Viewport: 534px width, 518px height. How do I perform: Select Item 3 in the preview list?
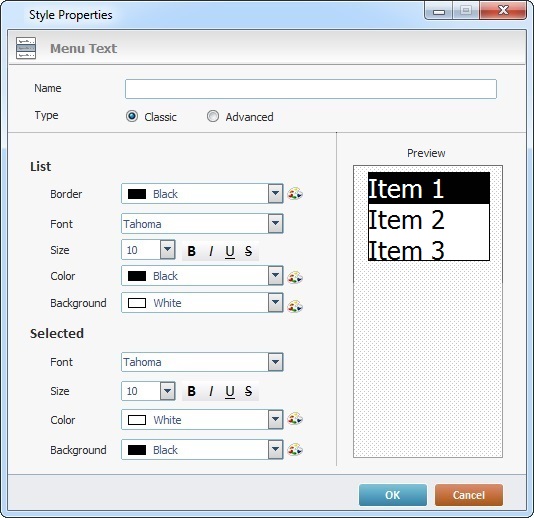[x=428, y=248]
